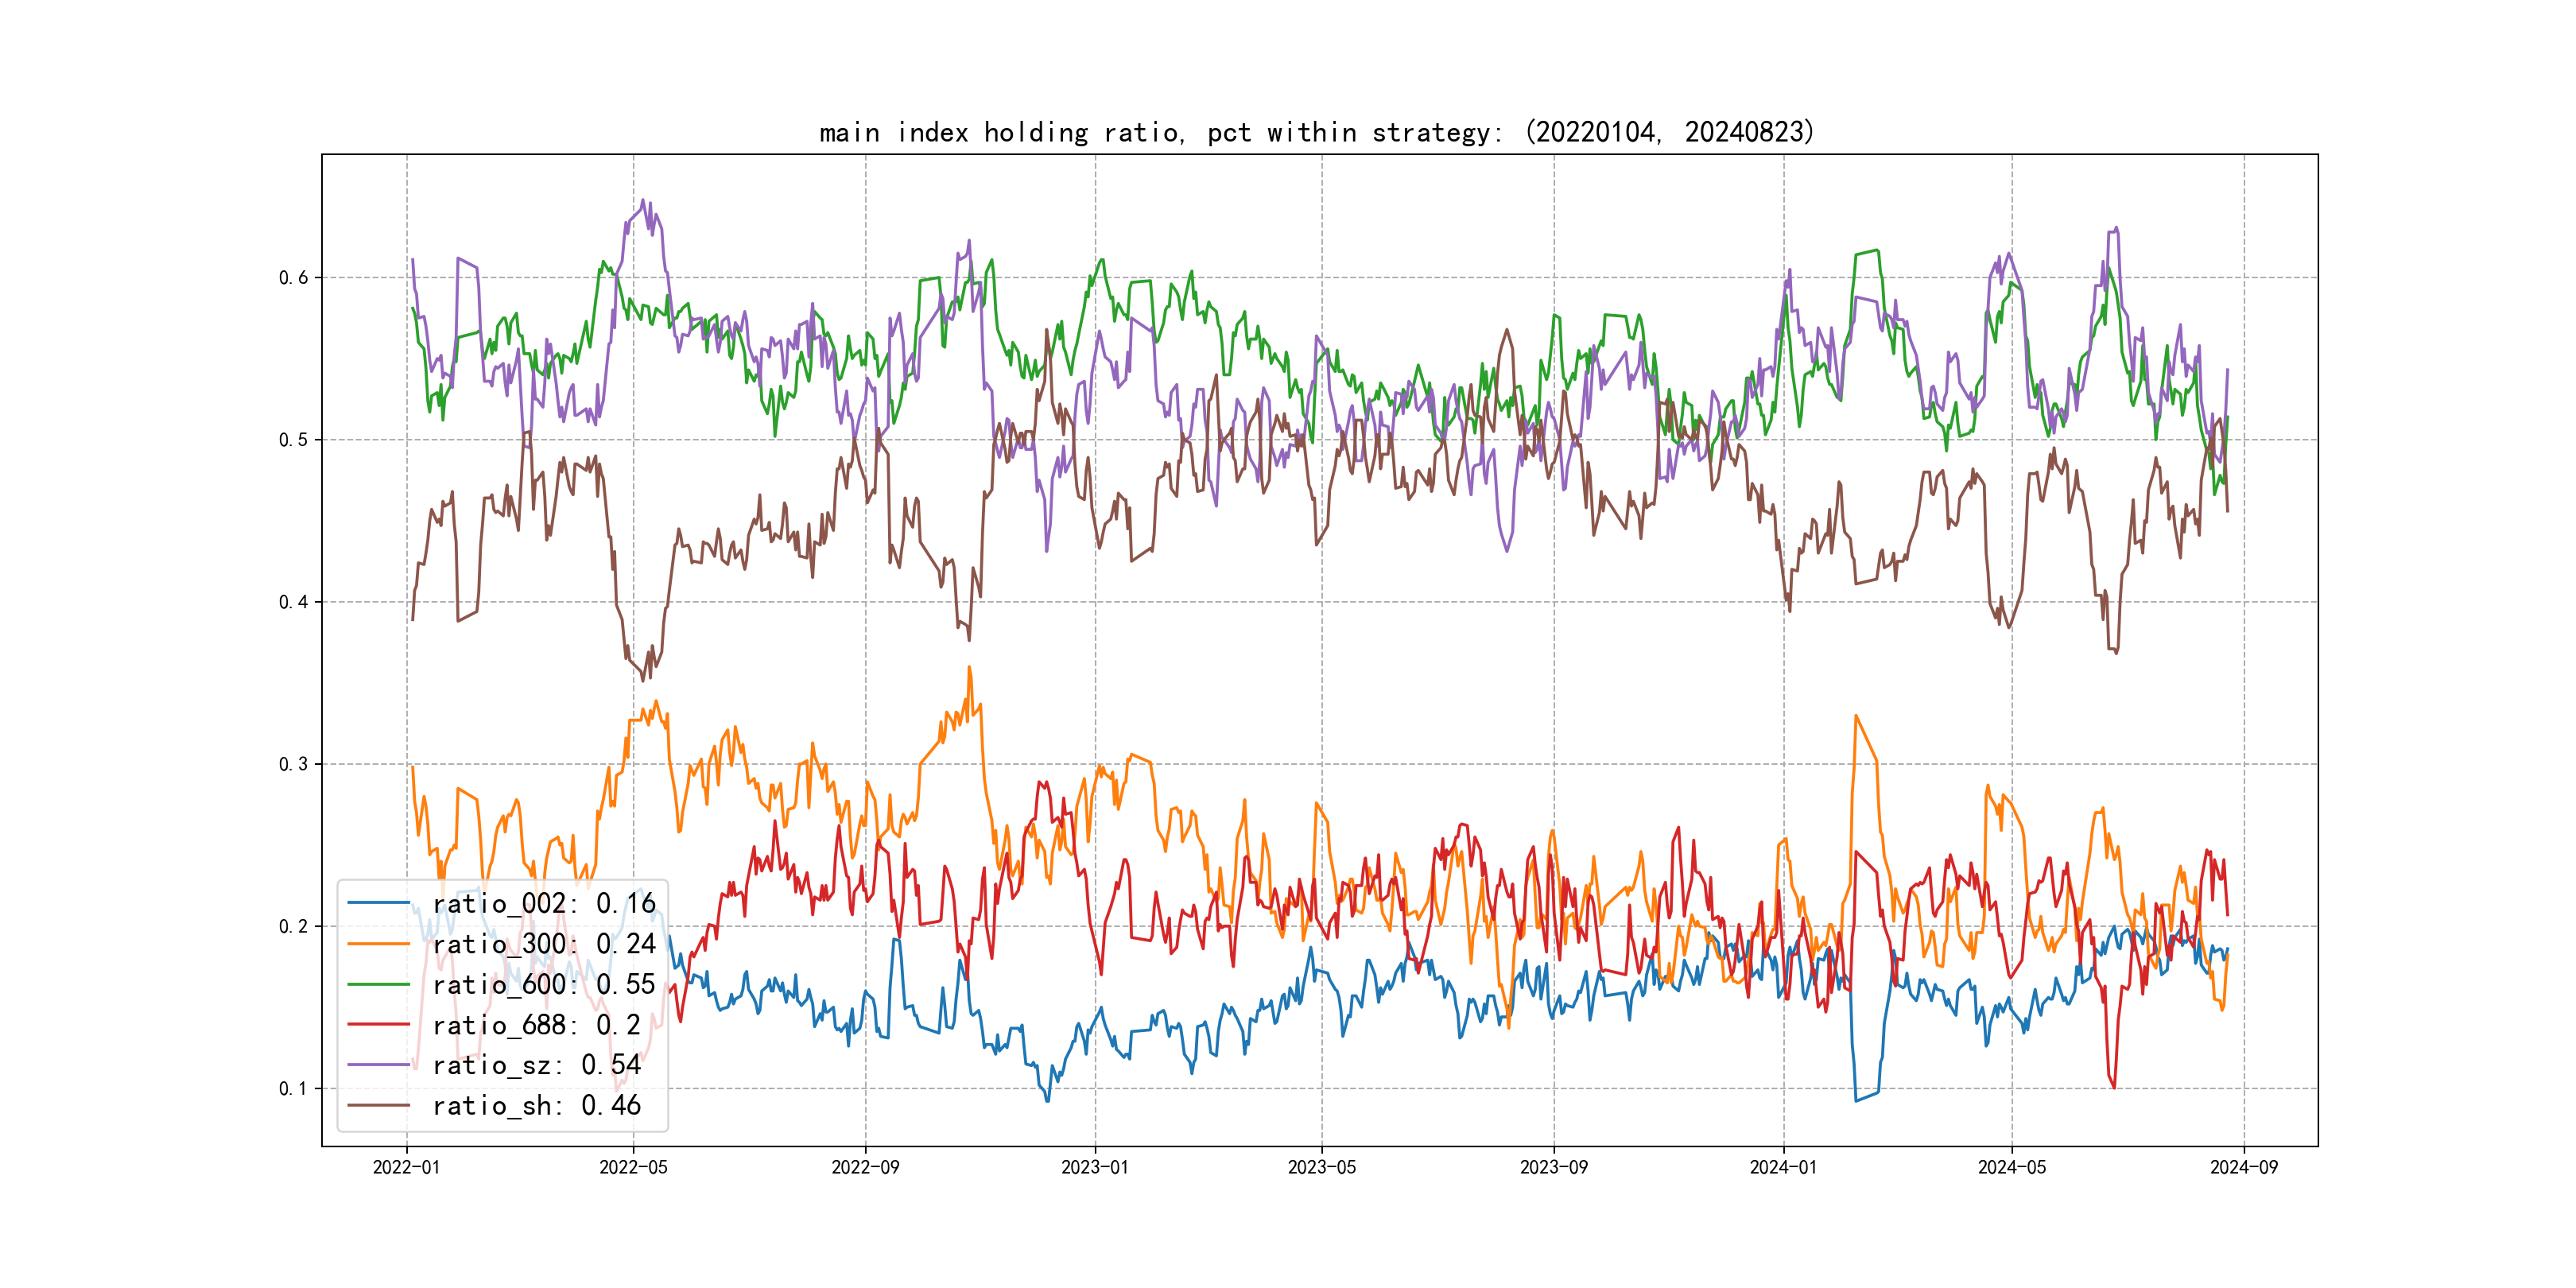Click the orange ratio_300 legend line sample
Image resolution: width=2576 pixels, height=1288 pixels.
379,944
